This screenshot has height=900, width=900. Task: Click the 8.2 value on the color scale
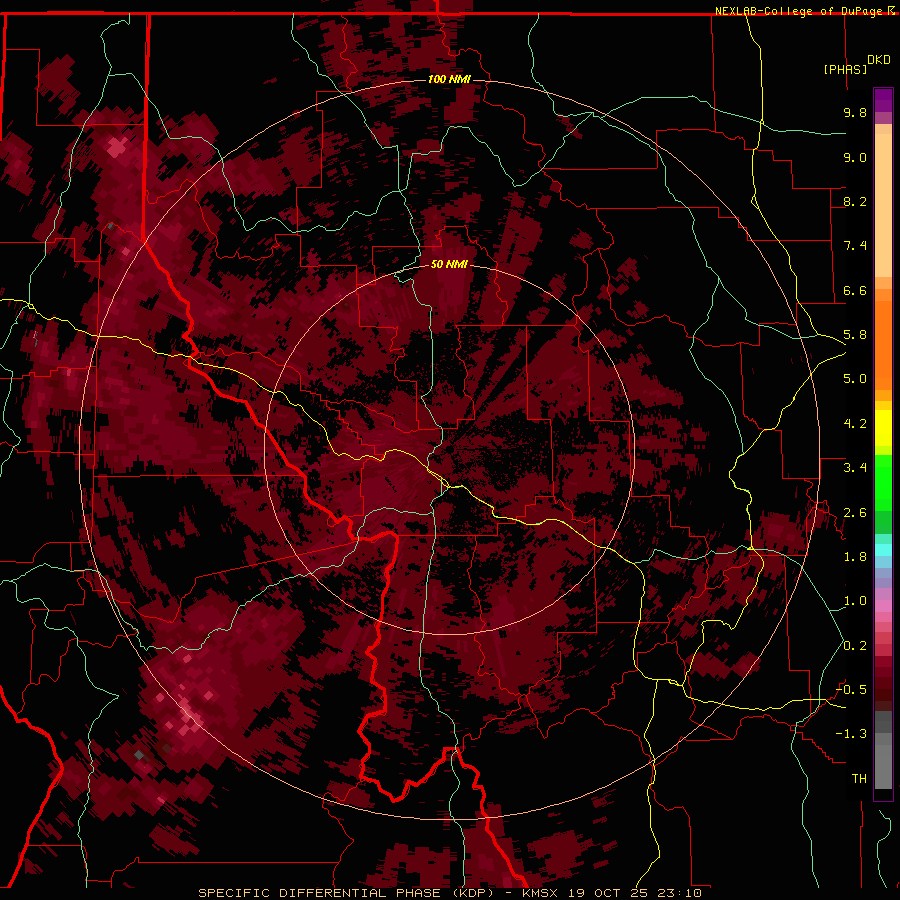855,201
